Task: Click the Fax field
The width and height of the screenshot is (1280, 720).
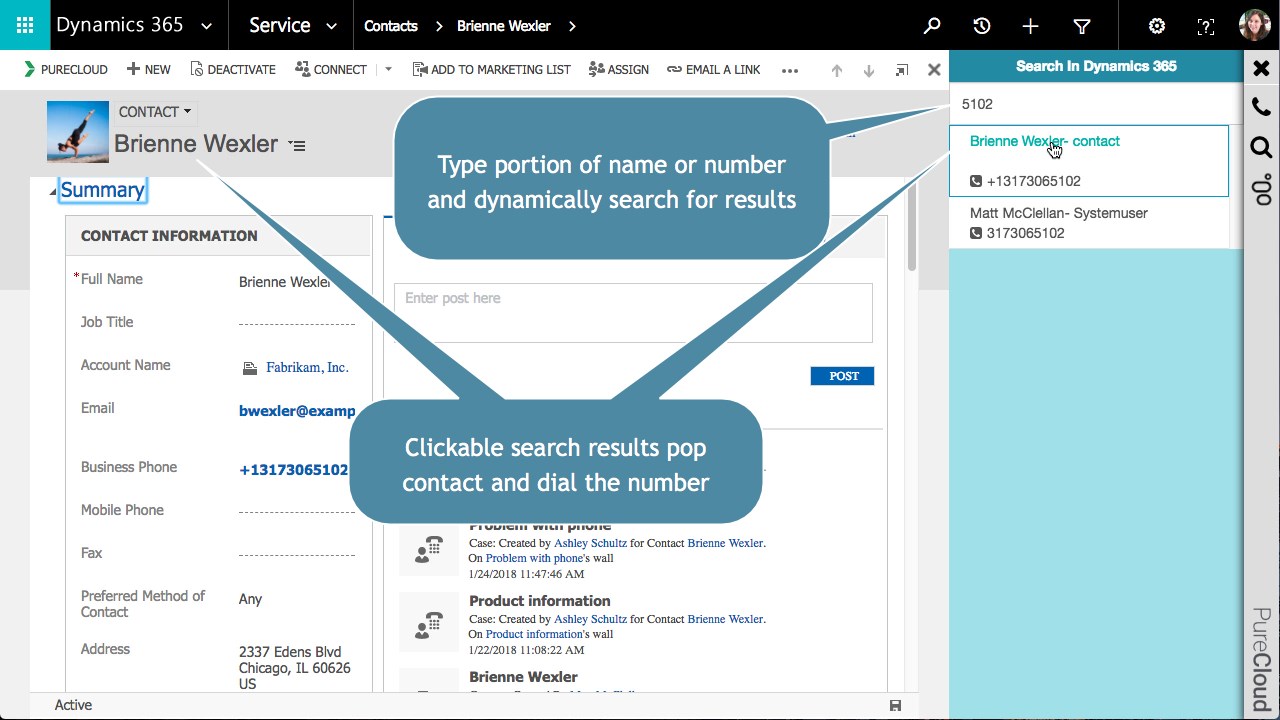Action: (x=297, y=553)
